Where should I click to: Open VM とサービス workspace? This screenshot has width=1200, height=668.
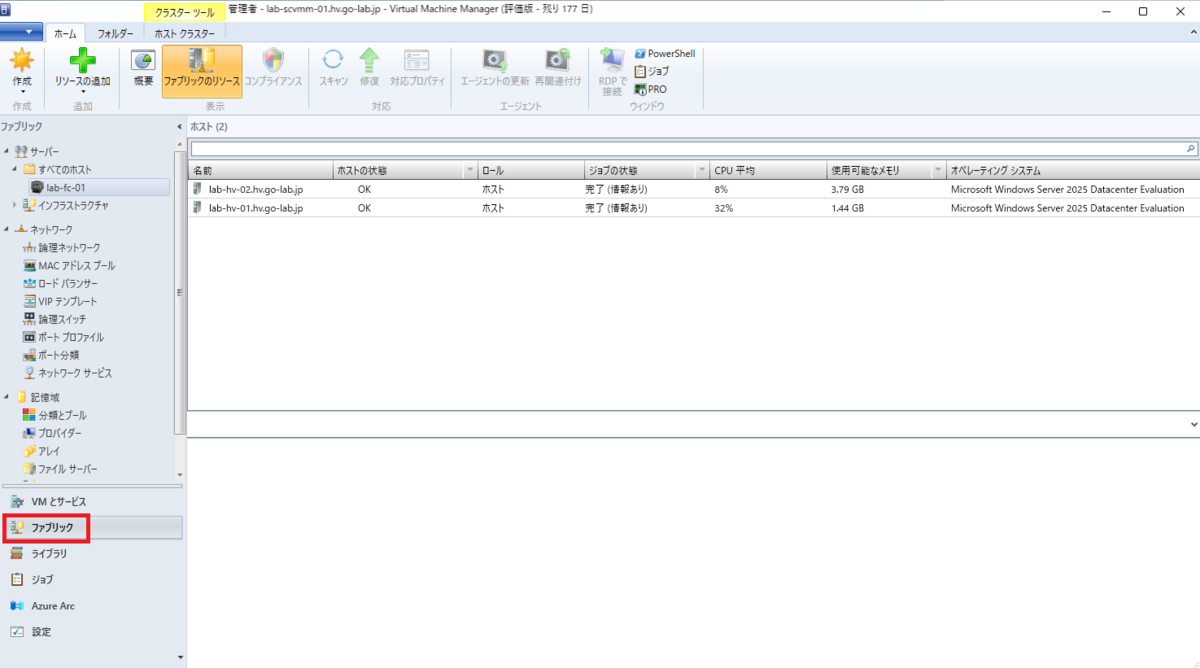coord(91,501)
